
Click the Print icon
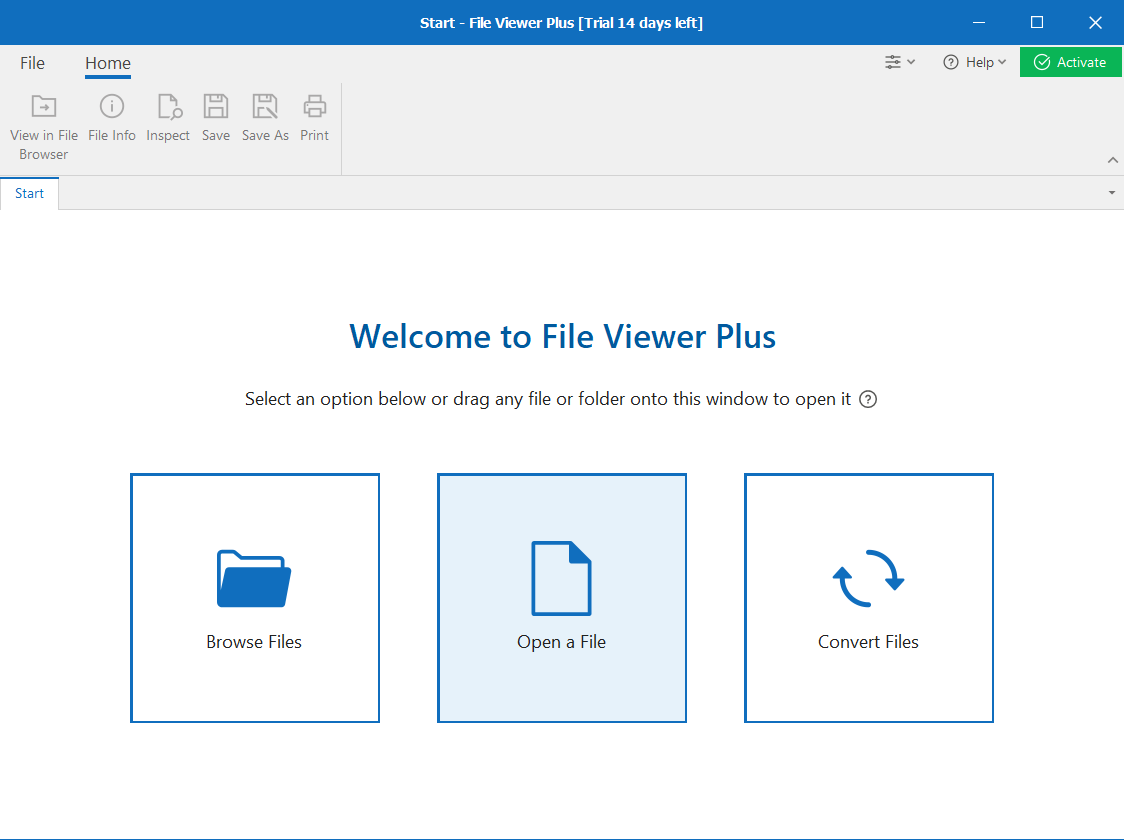click(x=315, y=107)
